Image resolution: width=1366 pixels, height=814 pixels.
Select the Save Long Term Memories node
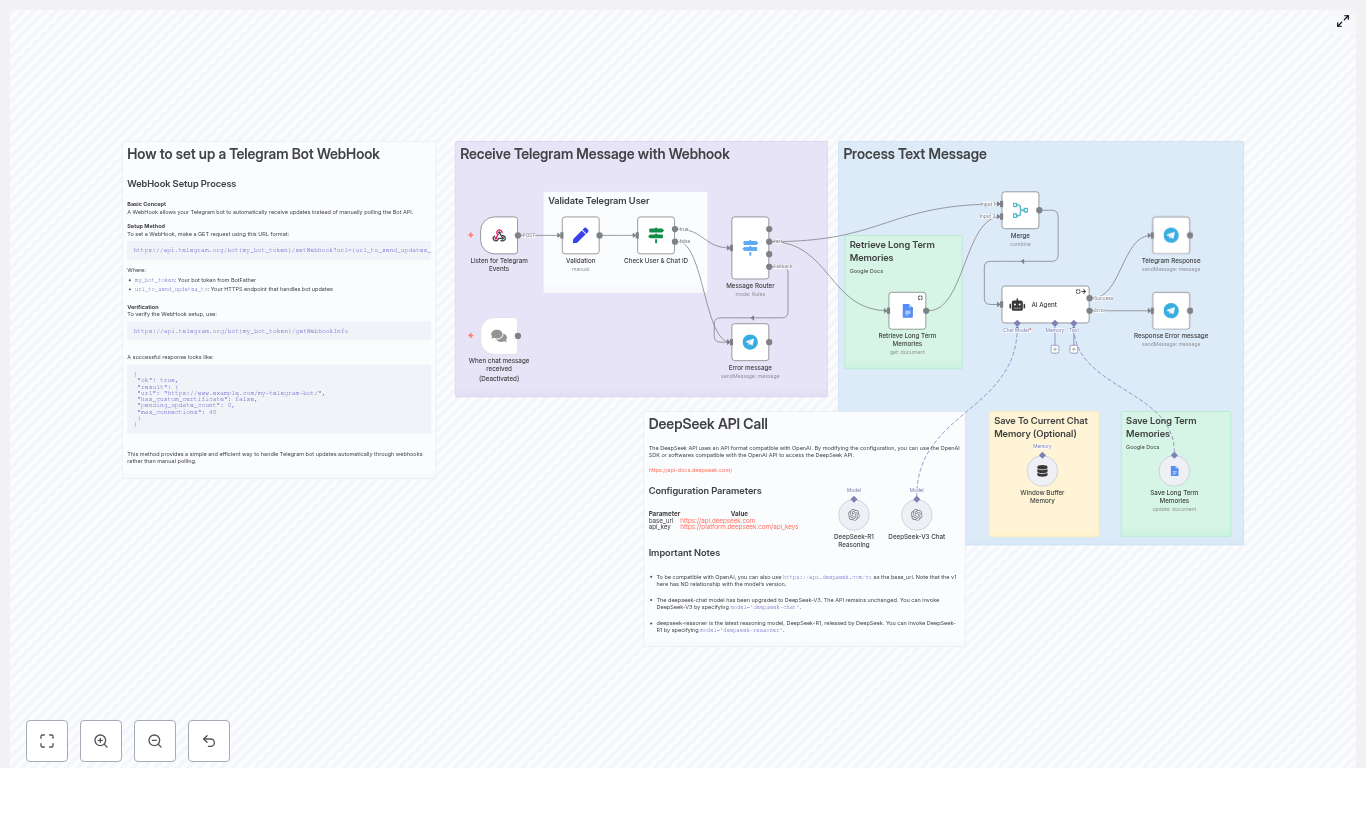pos(1174,471)
